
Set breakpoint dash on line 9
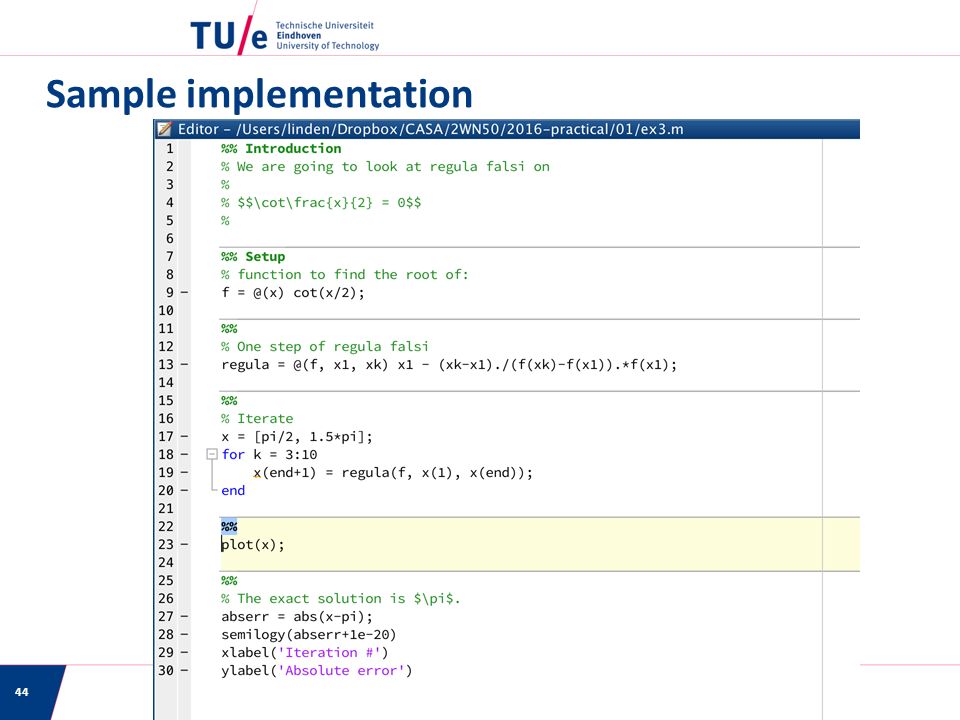coord(184,293)
